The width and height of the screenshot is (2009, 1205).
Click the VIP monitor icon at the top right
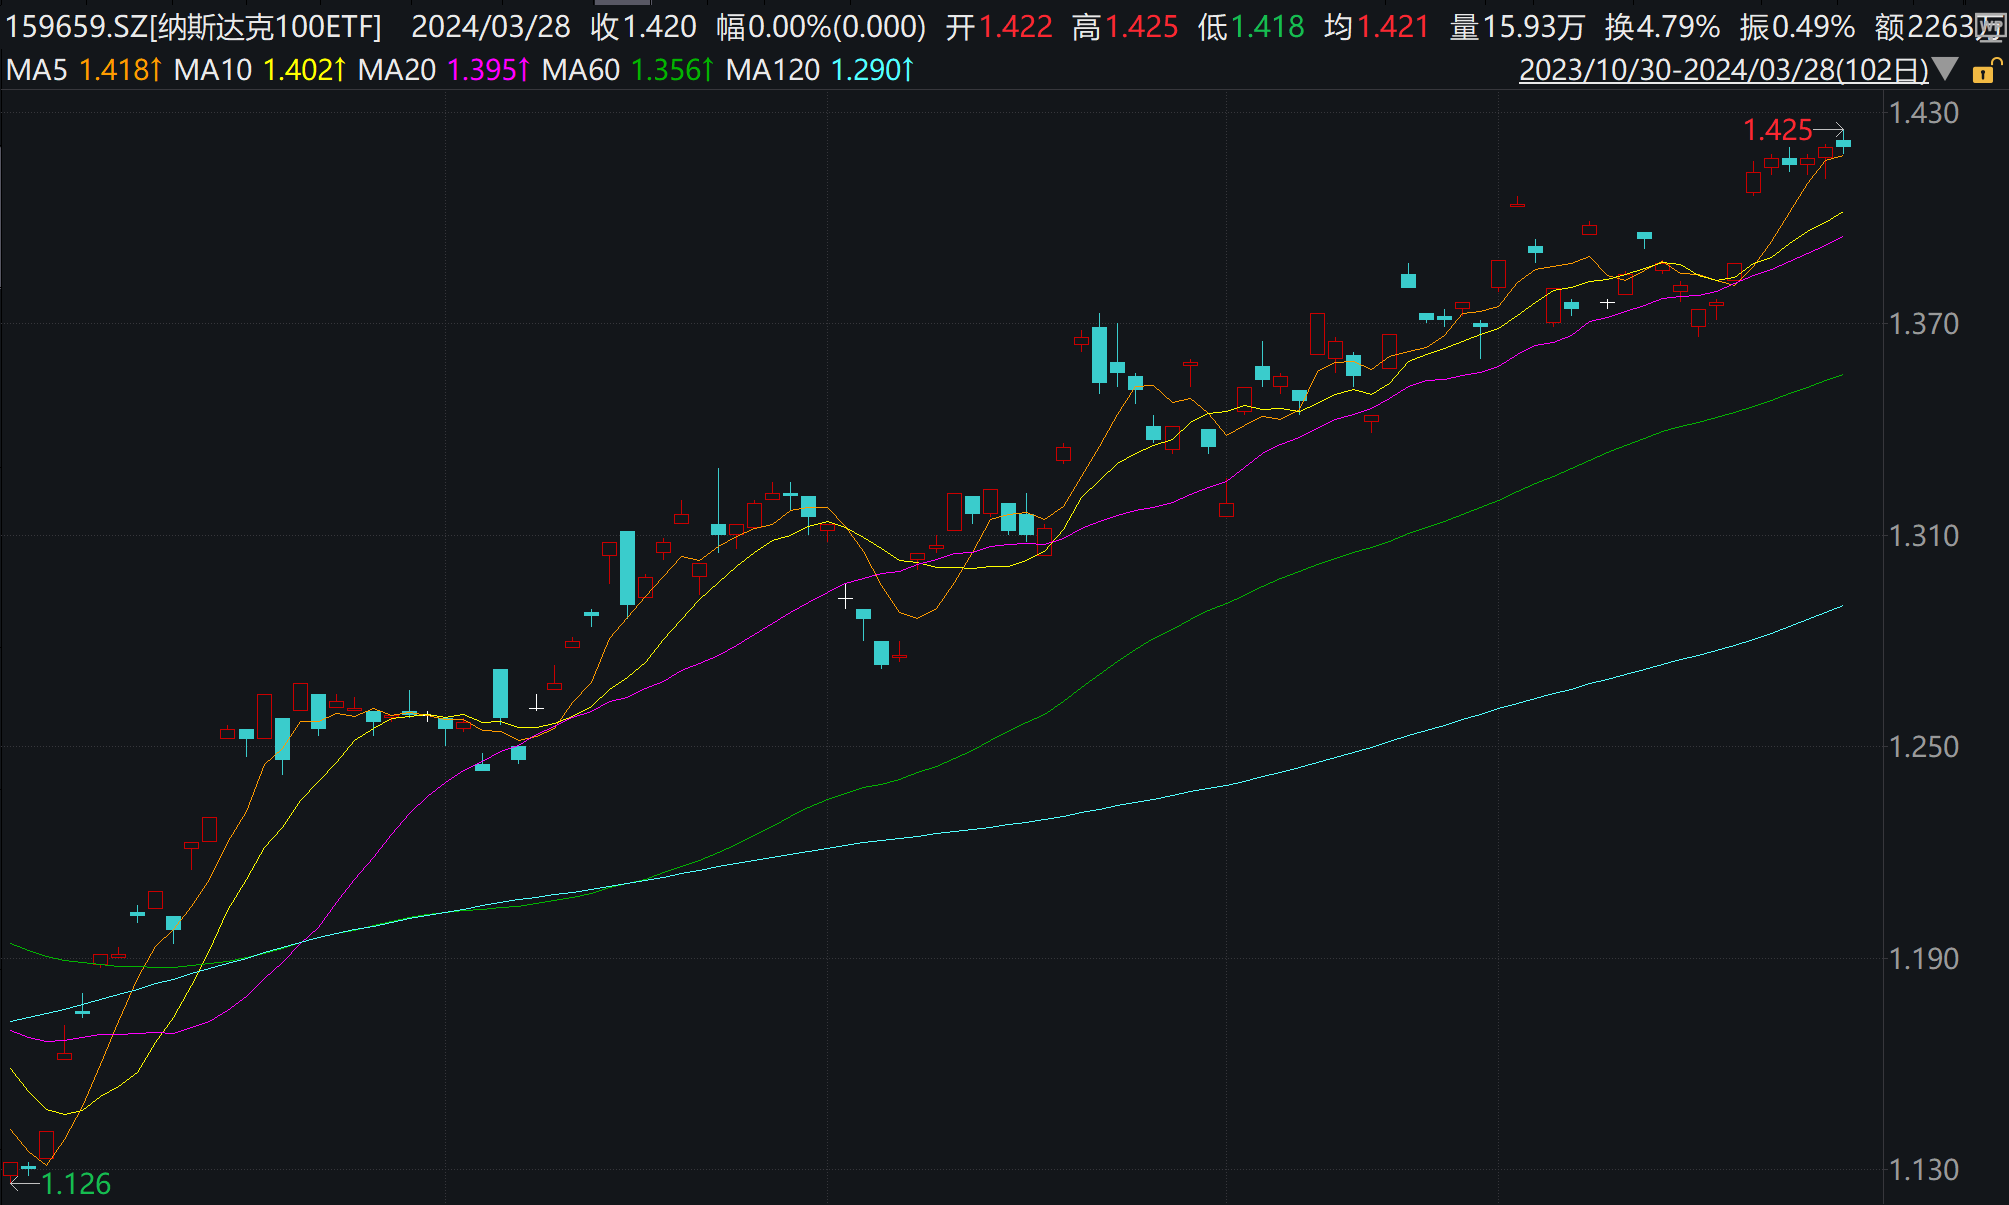click(x=1991, y=28)
